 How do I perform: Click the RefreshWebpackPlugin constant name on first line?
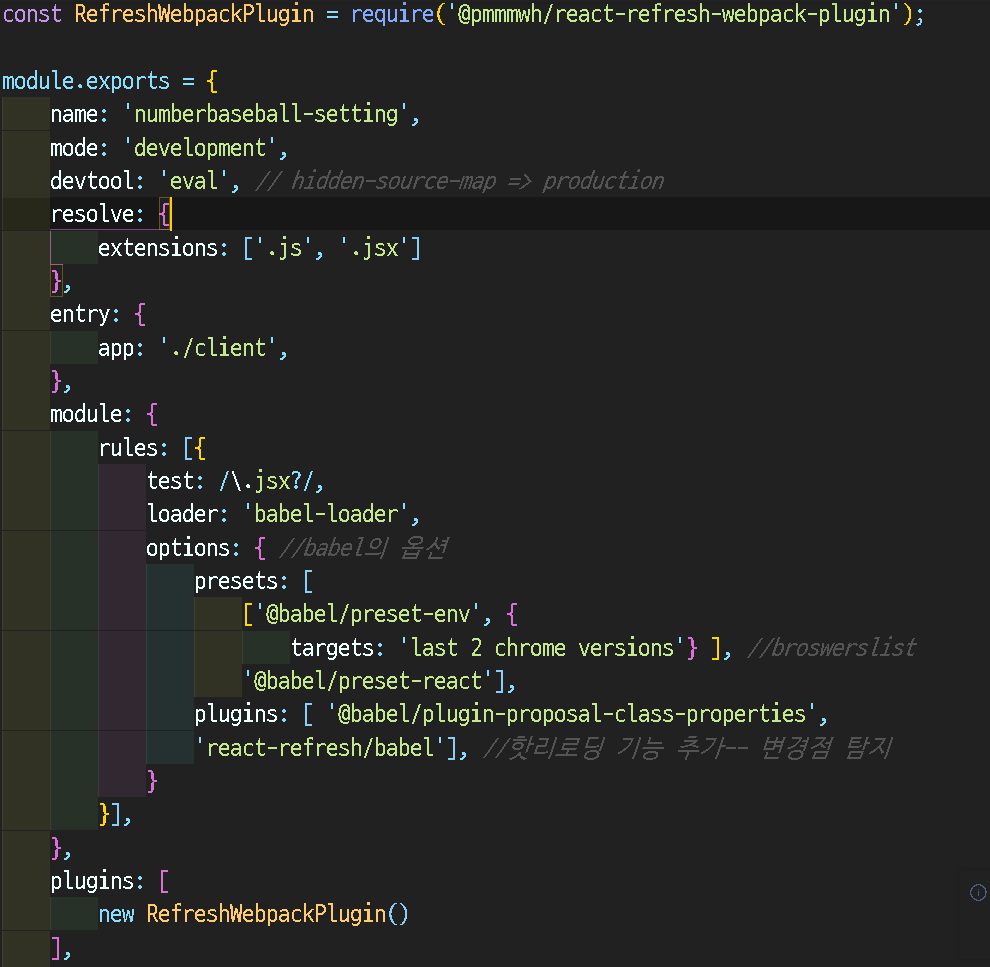tap(194, 14)
